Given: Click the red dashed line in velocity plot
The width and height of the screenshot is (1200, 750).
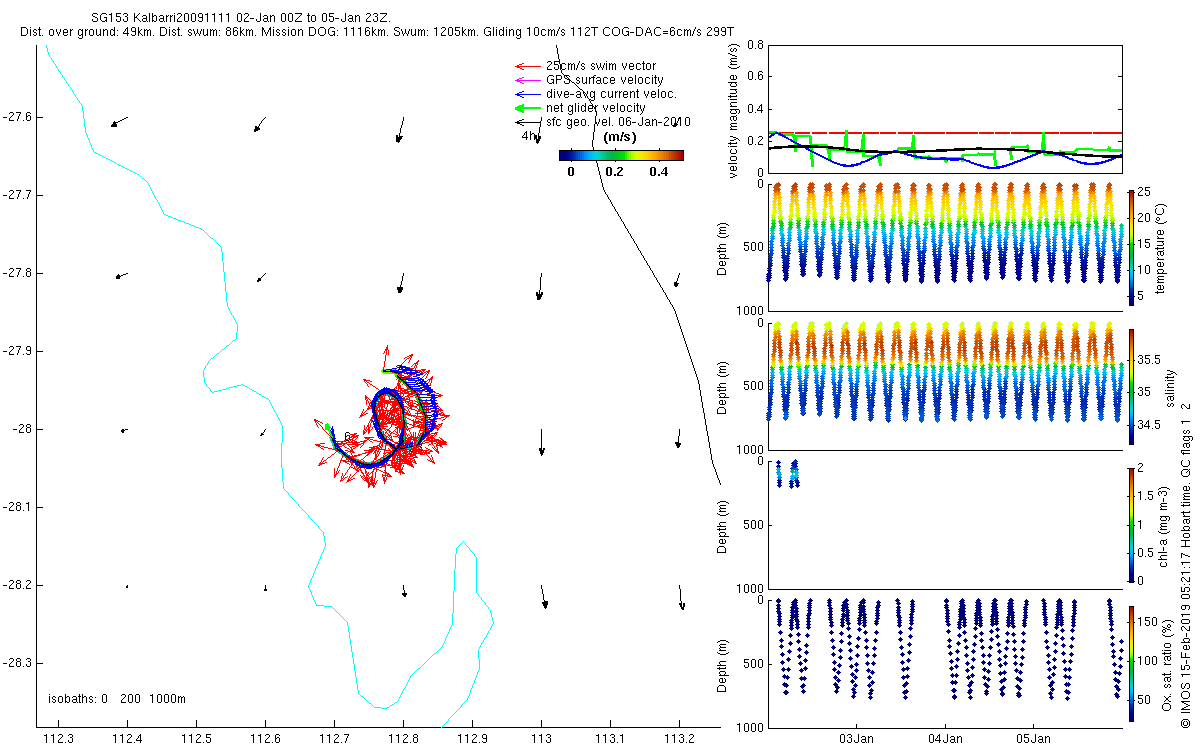Looking at the screenshot, I should [945, 132].
